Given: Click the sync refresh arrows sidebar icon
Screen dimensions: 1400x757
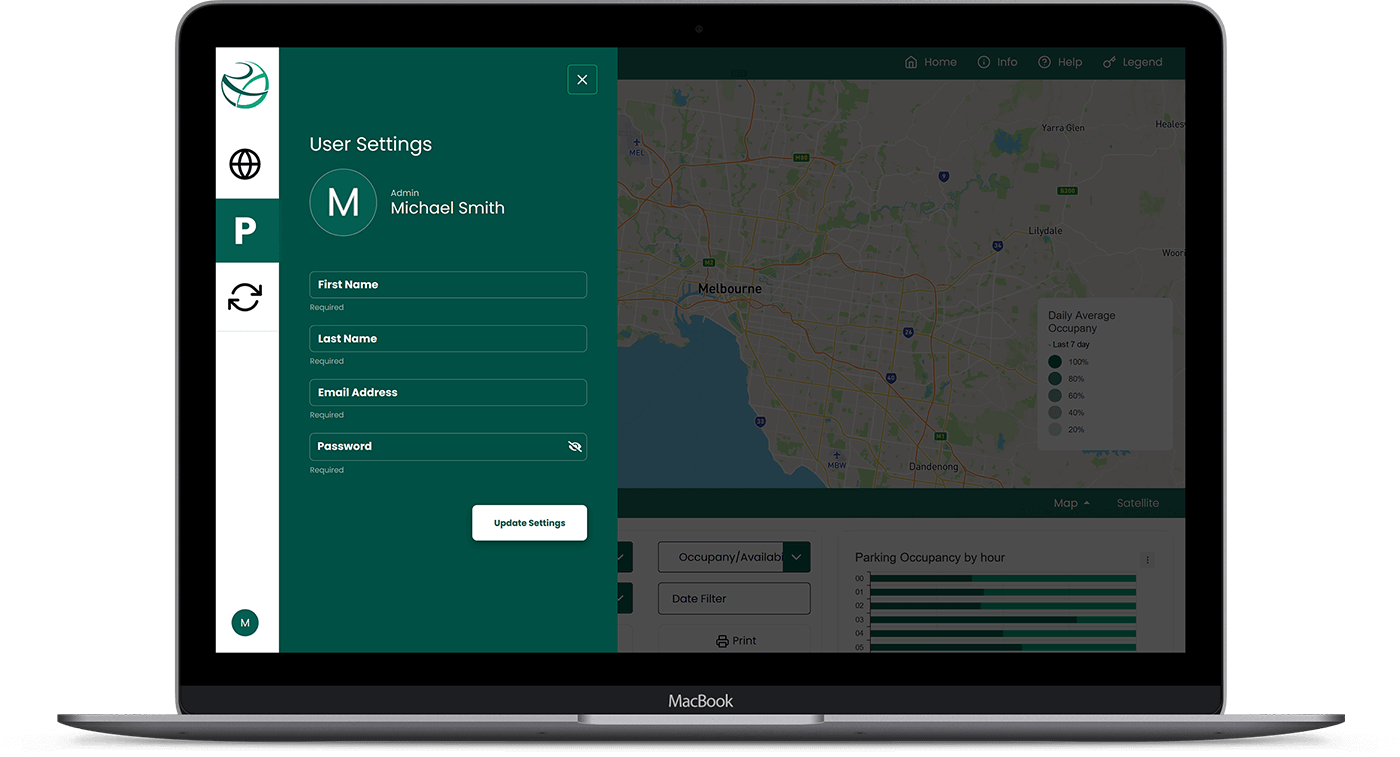Looking at the screenshot, I should click(x=245, y=297).
